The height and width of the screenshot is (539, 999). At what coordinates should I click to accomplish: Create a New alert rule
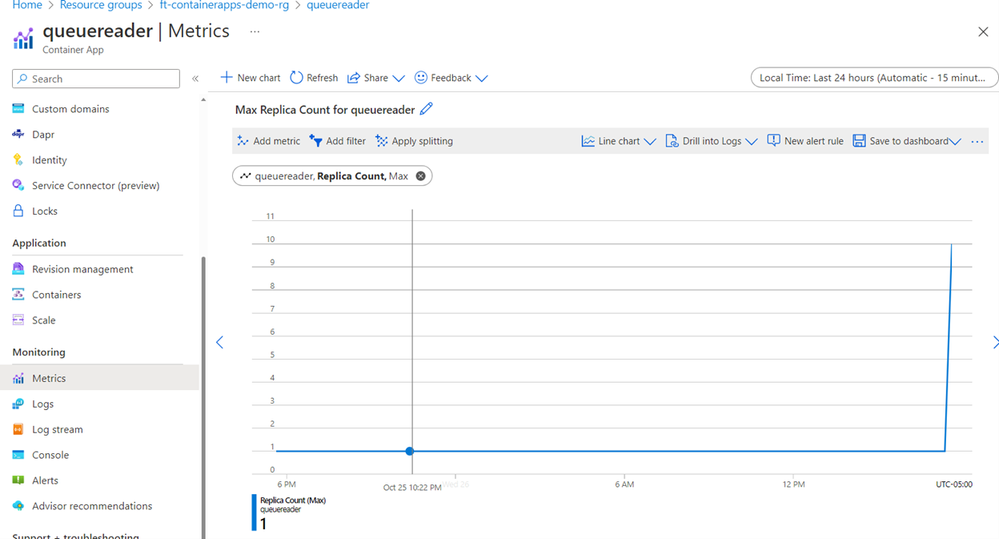click(805, 141)
